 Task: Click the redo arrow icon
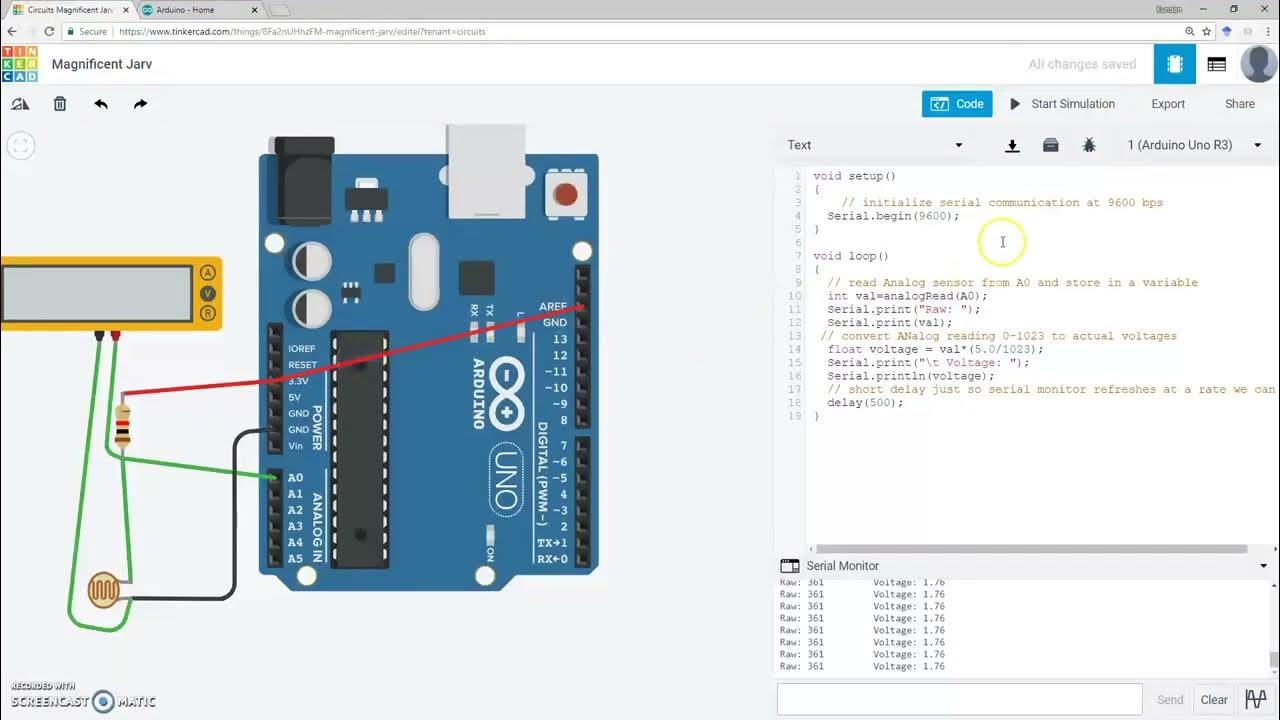(x=140, y=104)
